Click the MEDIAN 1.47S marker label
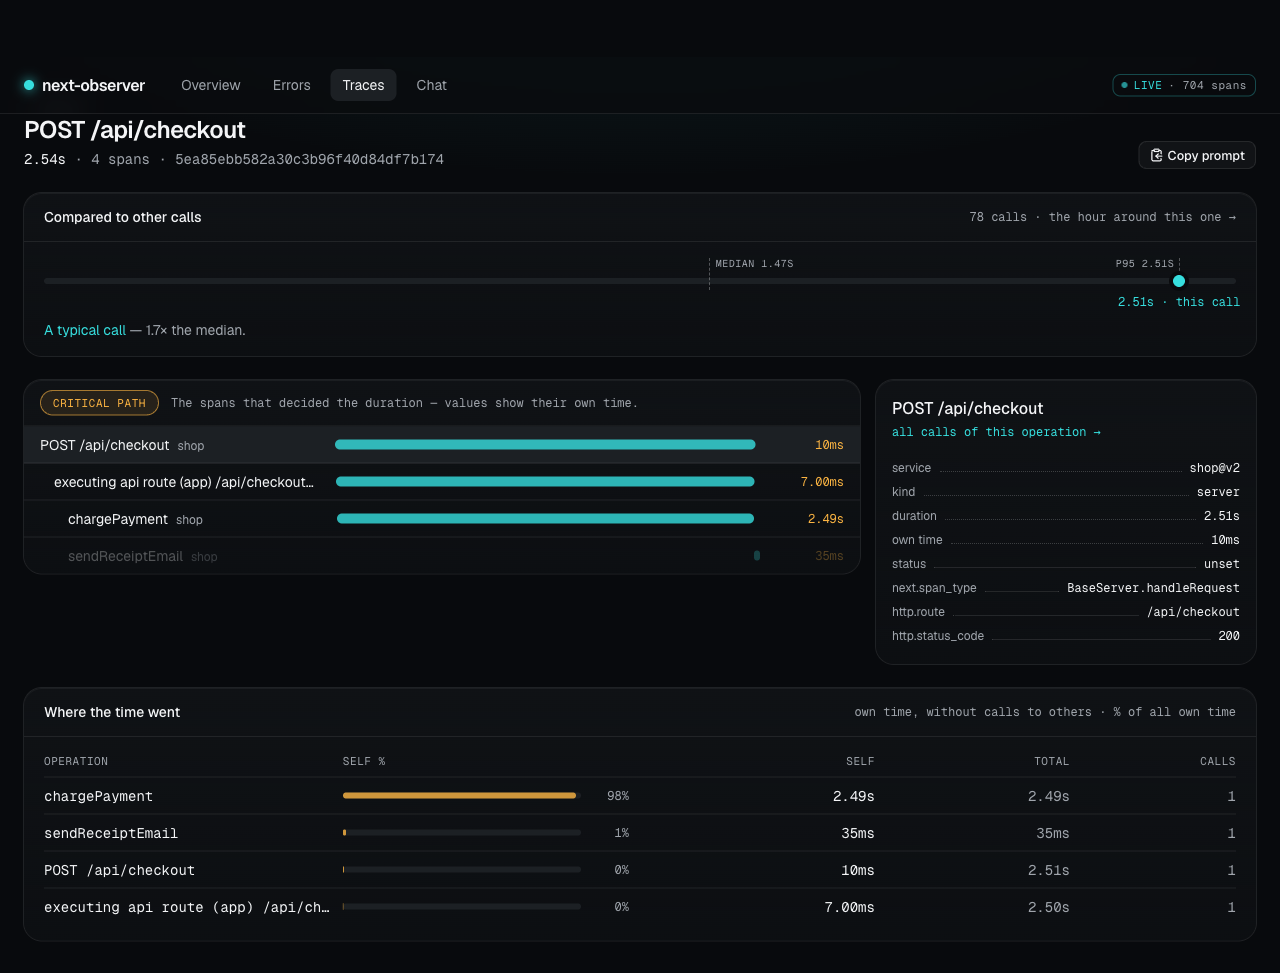The image size is (1280, 973). [x=754, y=264]
